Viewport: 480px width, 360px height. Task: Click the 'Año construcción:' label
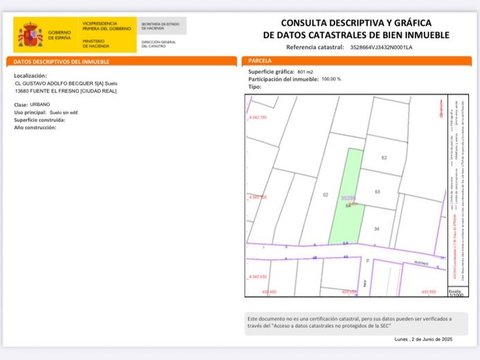tap(35, 128)
